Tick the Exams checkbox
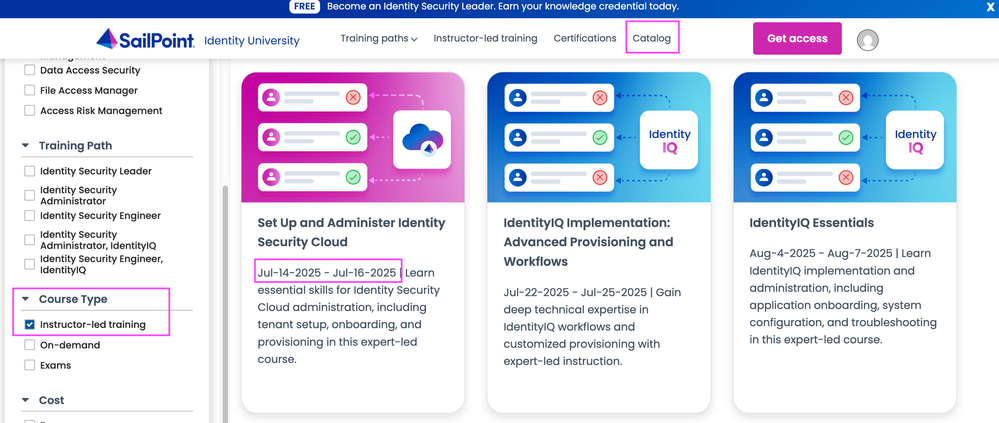Image resolution: width=999 pixels, height=423 pixels. pyautogui.click(x=30, y=365)
